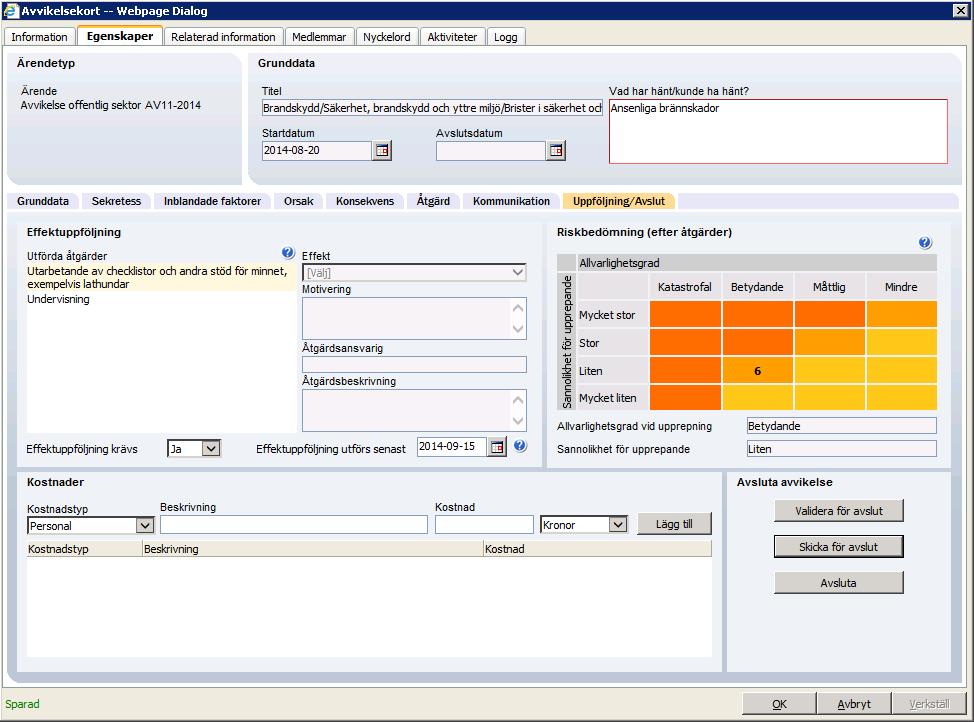Open the Logg tab
974x722 pixels.
506,37
